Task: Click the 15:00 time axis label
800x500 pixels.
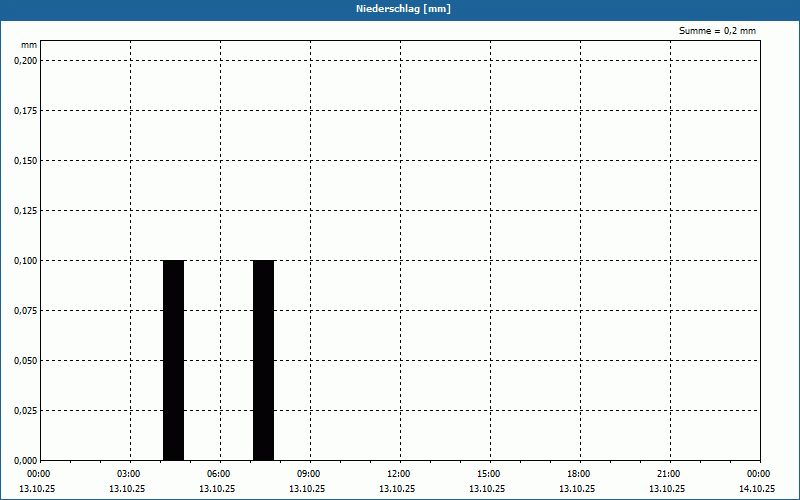Action: [x=489, y=474]
